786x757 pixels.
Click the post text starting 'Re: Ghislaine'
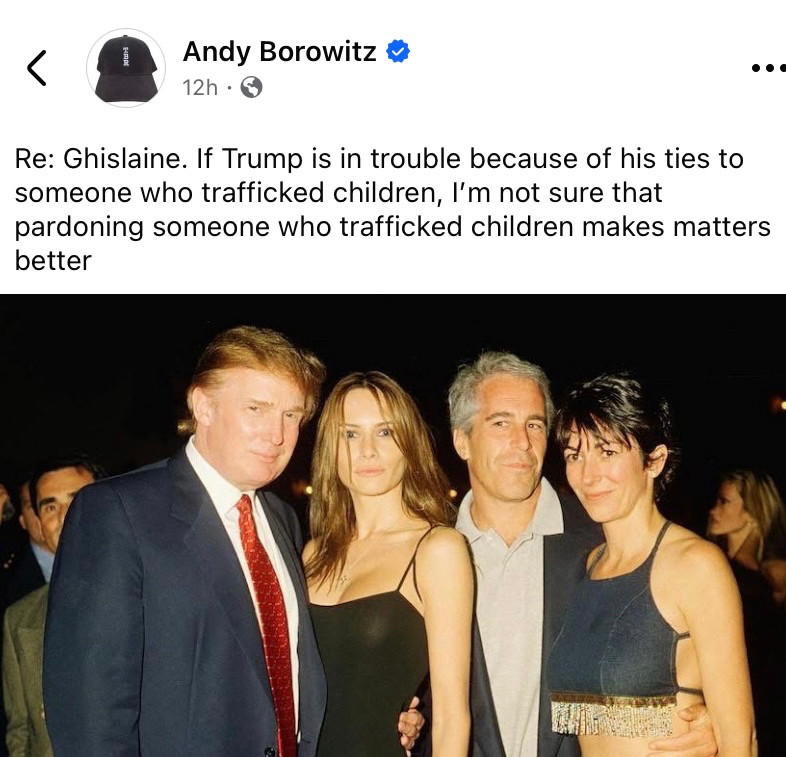392,210
